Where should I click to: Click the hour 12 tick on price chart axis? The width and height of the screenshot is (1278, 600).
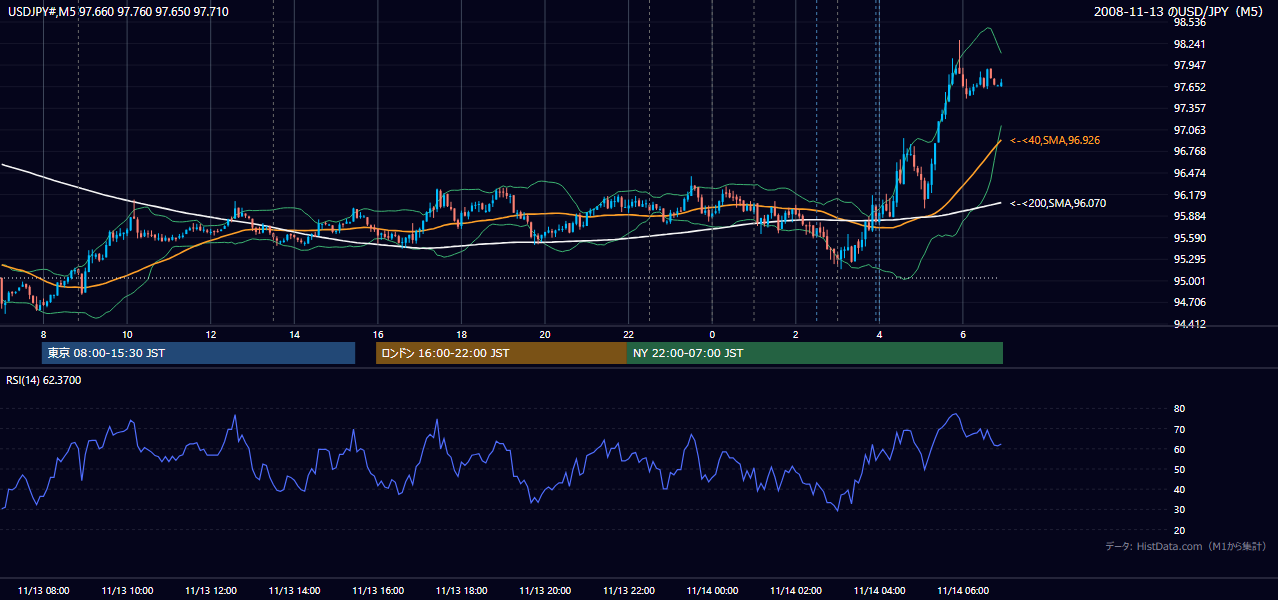210,333
